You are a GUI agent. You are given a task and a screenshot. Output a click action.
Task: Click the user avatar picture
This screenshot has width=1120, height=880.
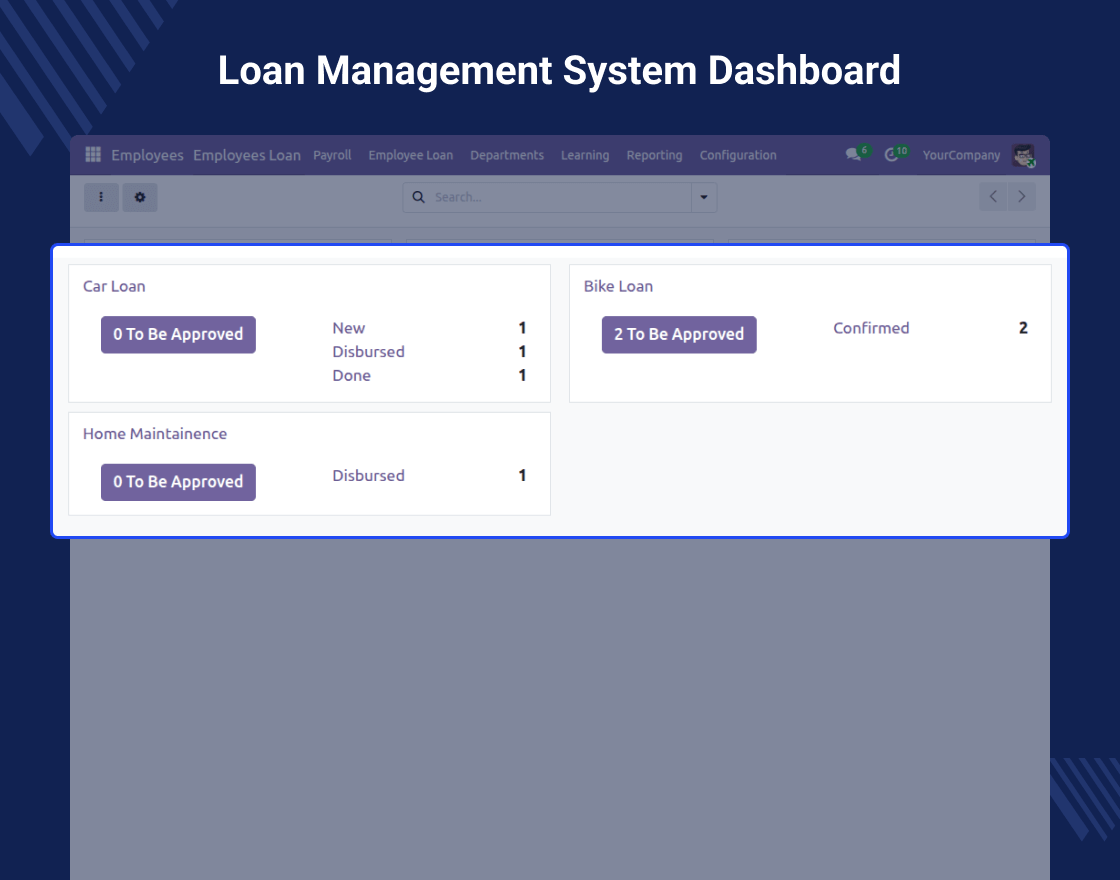(1024, 155)
